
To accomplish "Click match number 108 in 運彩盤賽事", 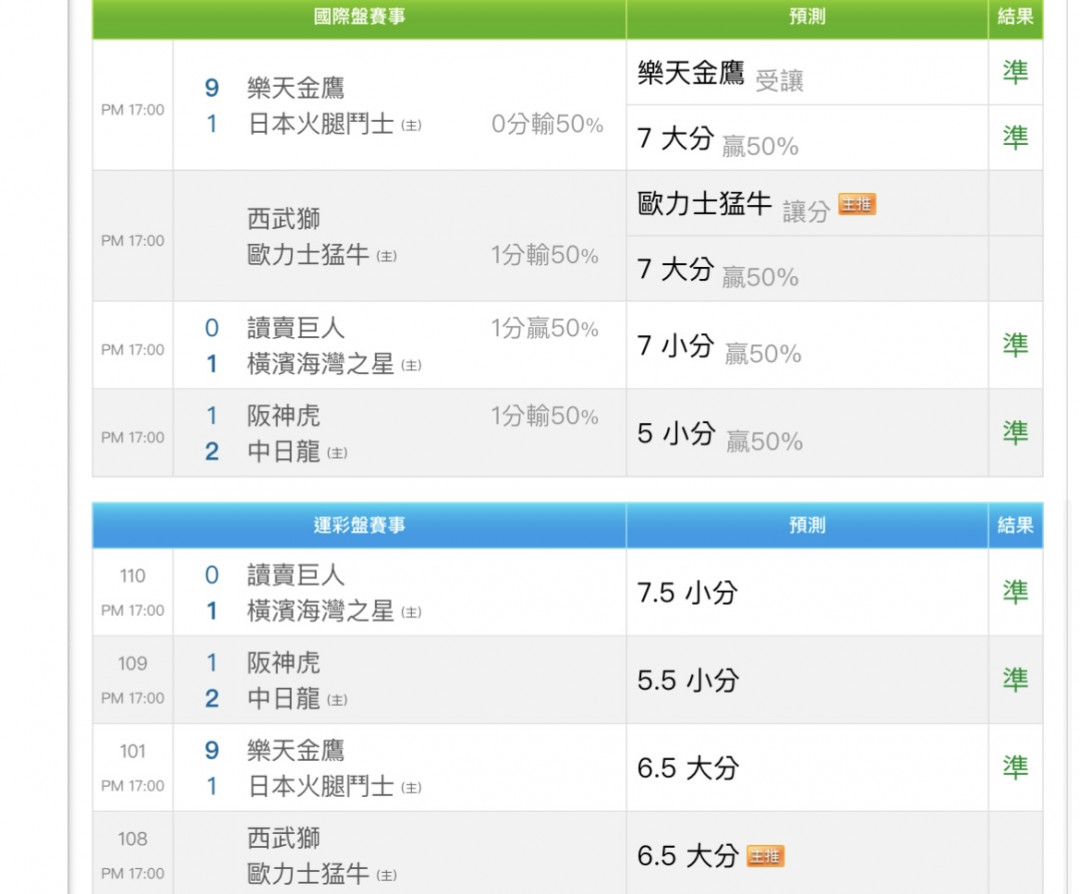I will click(x=132, y=839).
